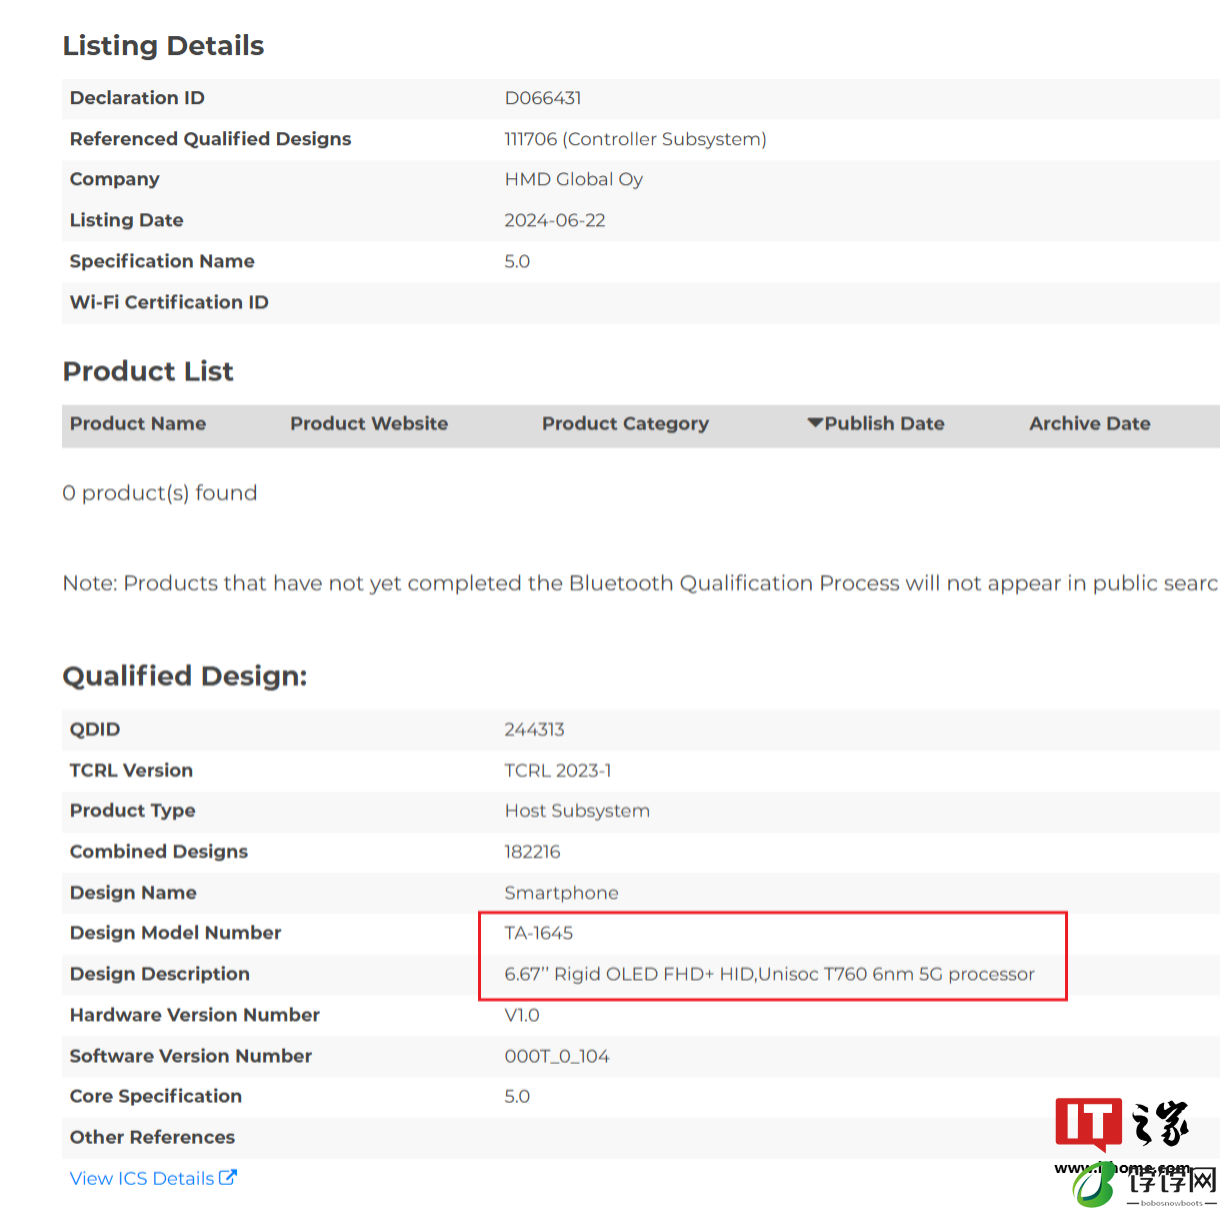Click the Product Name column header
The image size is (1220, 1208).
[138, 423]
